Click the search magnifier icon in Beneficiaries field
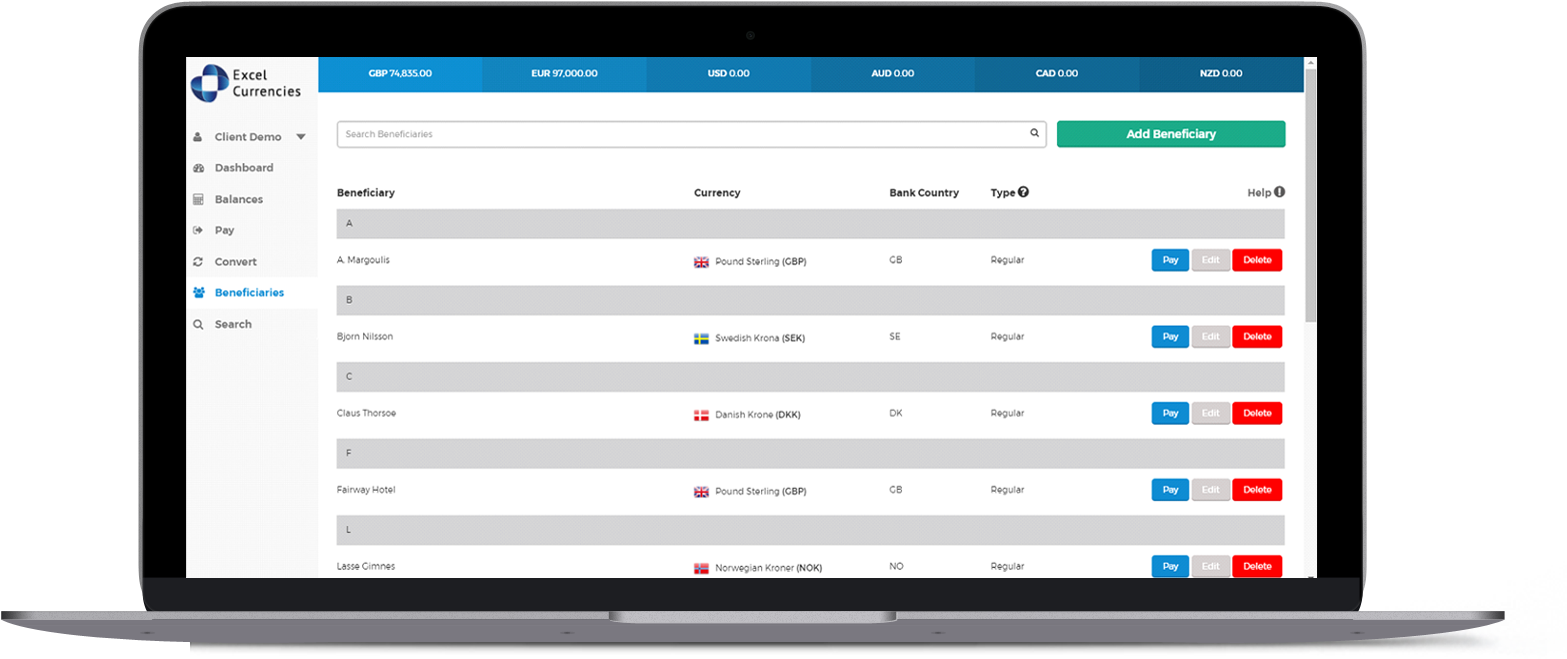This screenshot has height=659, width=1567. pos(1035,133)
